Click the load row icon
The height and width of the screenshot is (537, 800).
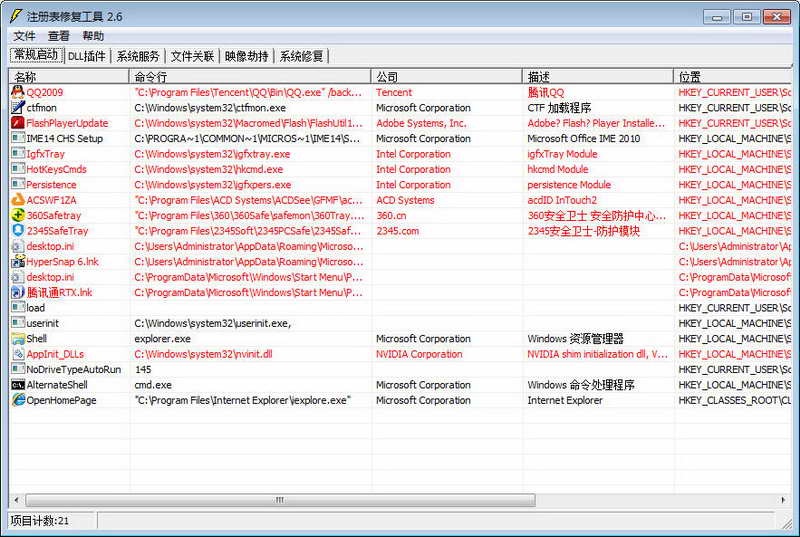(x=18, y=308)
